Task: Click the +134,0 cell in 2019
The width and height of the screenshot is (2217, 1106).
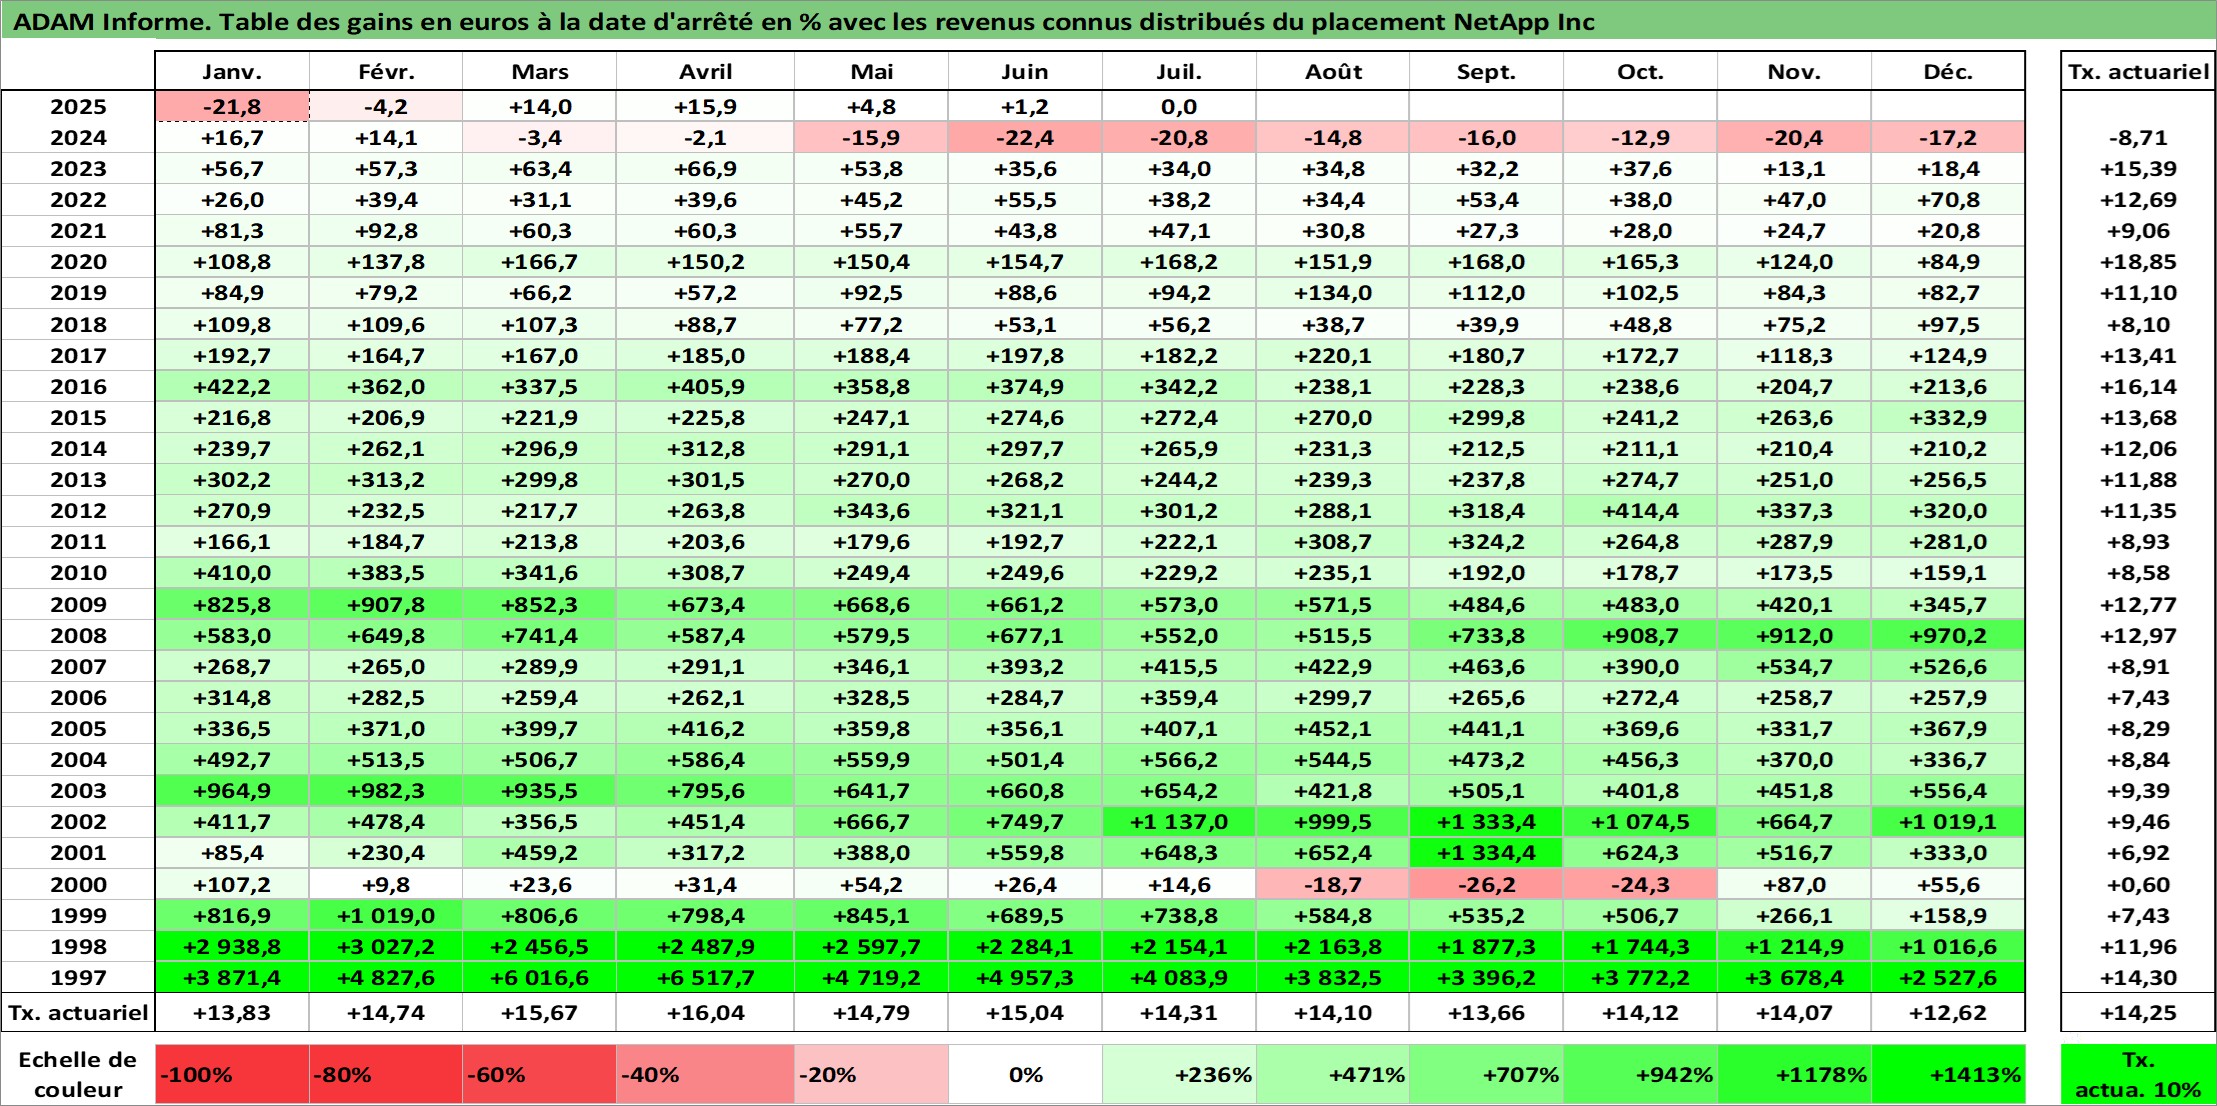Action: point(1333,293)
